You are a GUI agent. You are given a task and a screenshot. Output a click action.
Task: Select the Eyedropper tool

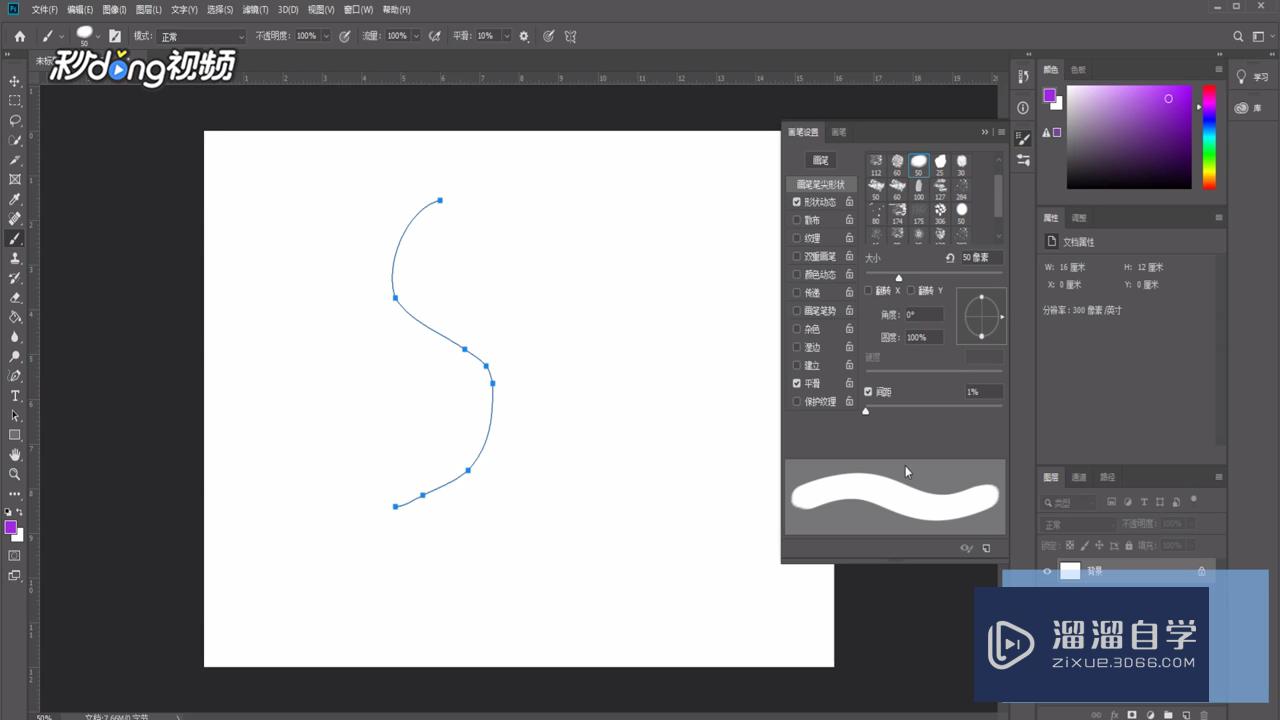click(15, 199)
